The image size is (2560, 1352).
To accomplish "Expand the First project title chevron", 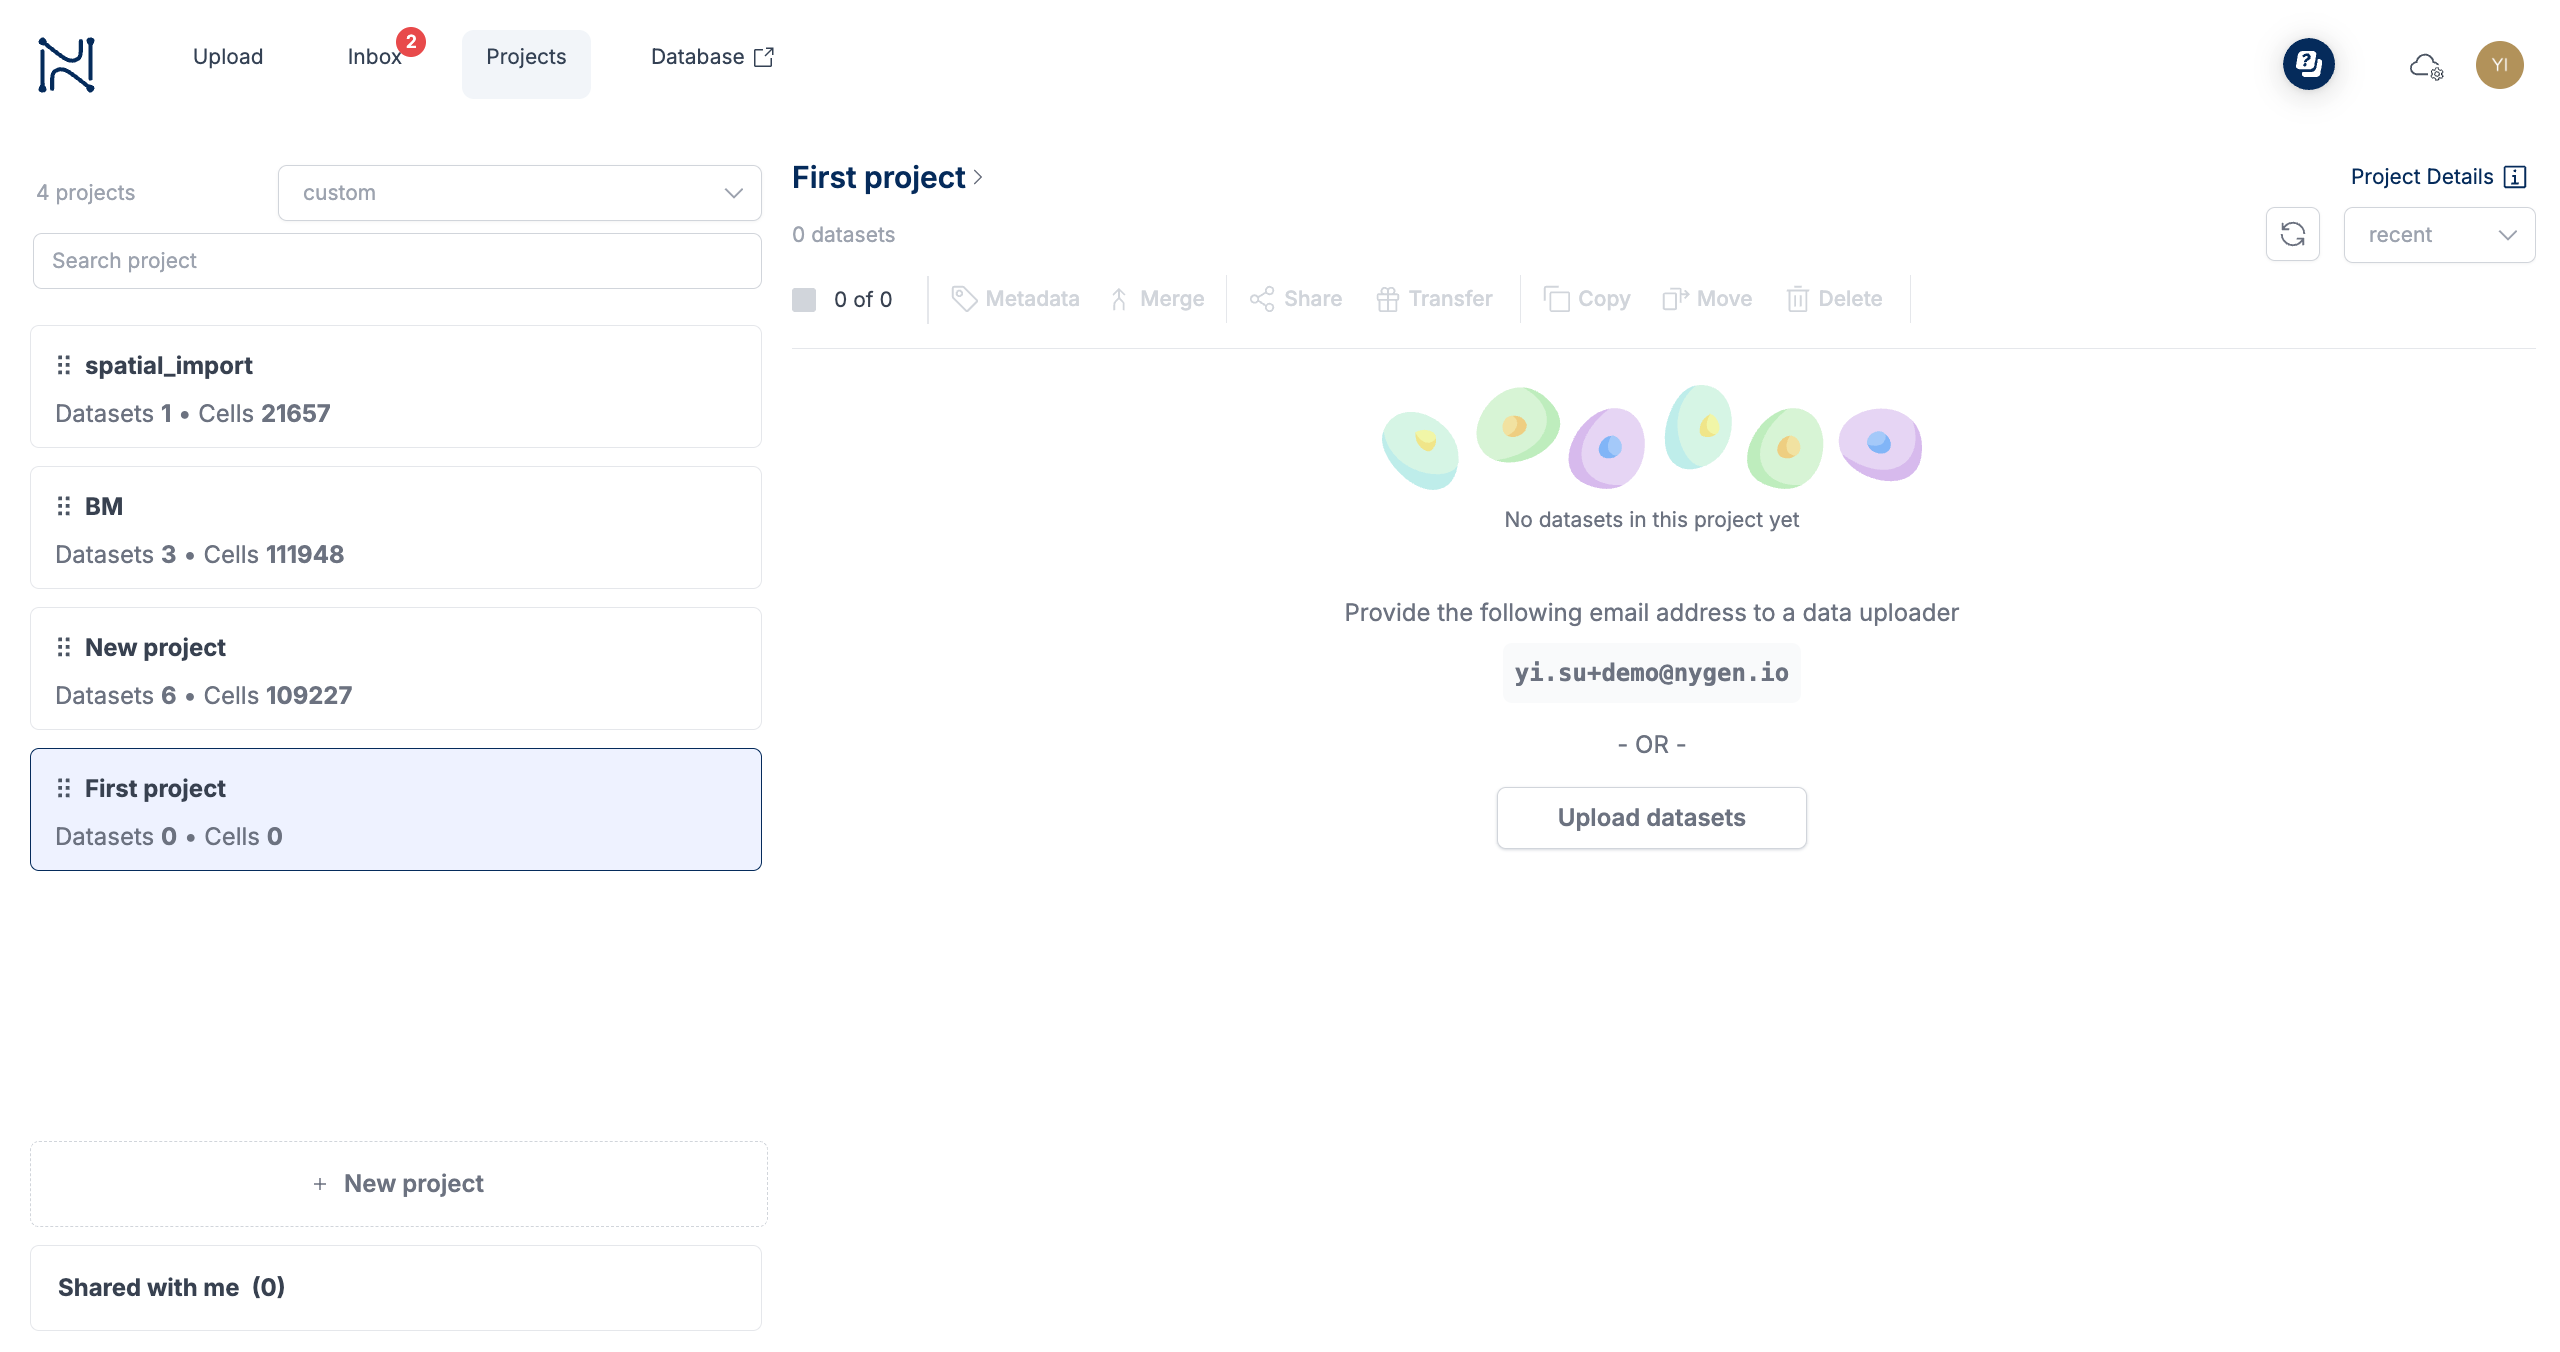I will 978,177.
